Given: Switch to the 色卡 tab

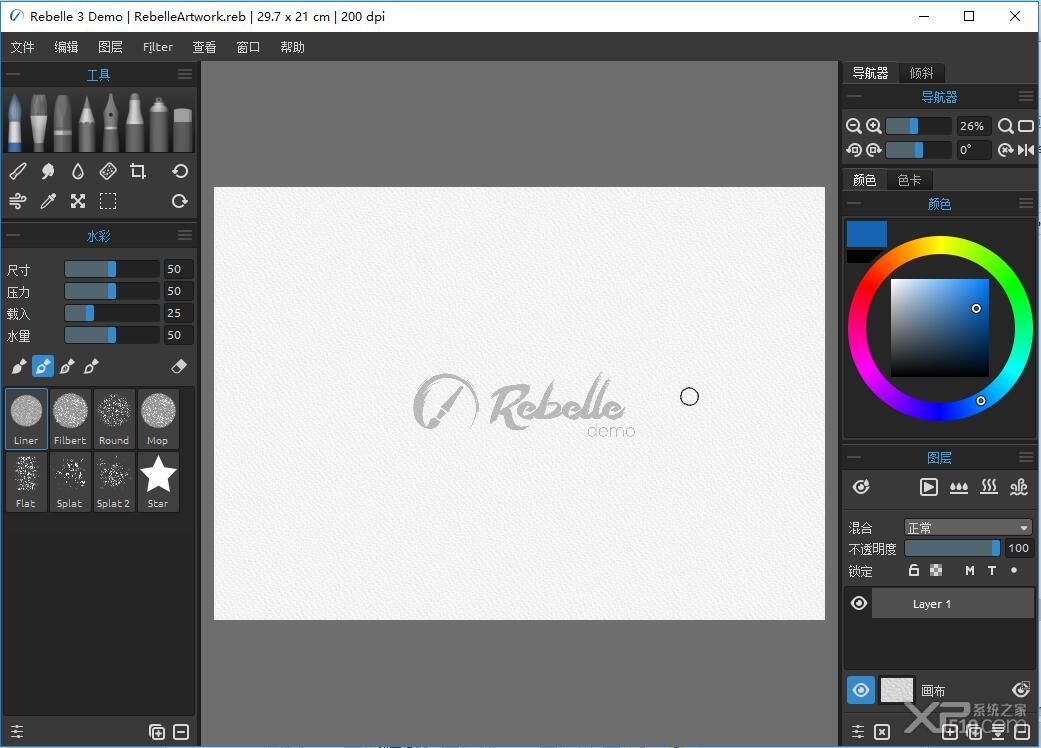Looking at the screenshot, I should tap(909, 180).
